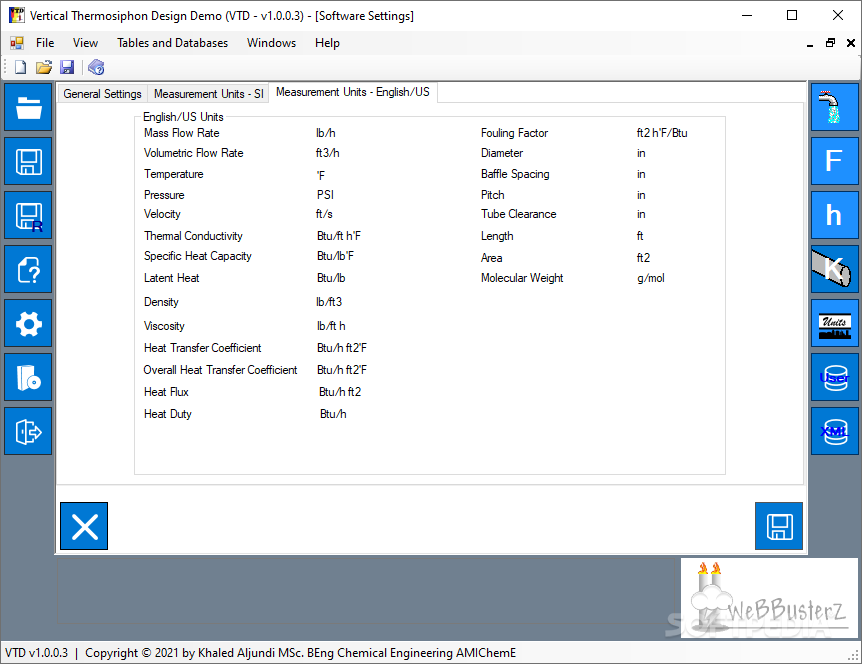The image size is (862, 664).
Task: Click the PSI pressure unit
Action: 325,195
